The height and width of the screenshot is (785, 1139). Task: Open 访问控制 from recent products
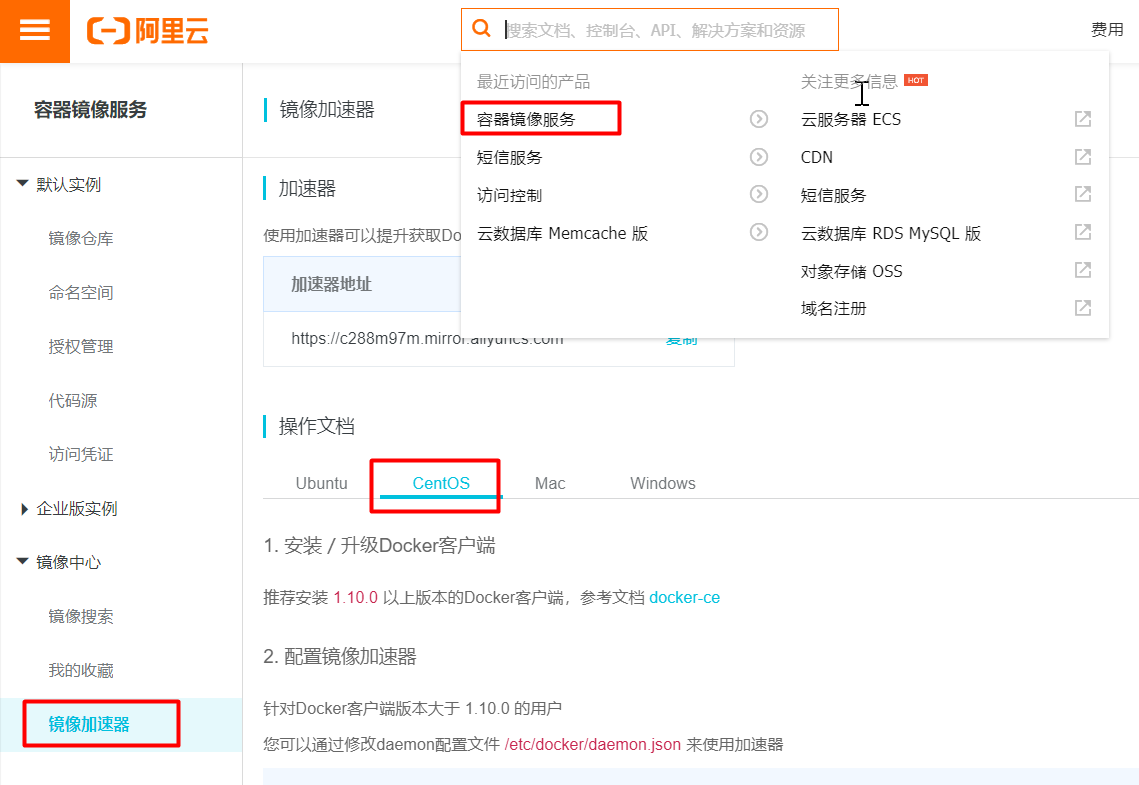[x=509, y=195]
